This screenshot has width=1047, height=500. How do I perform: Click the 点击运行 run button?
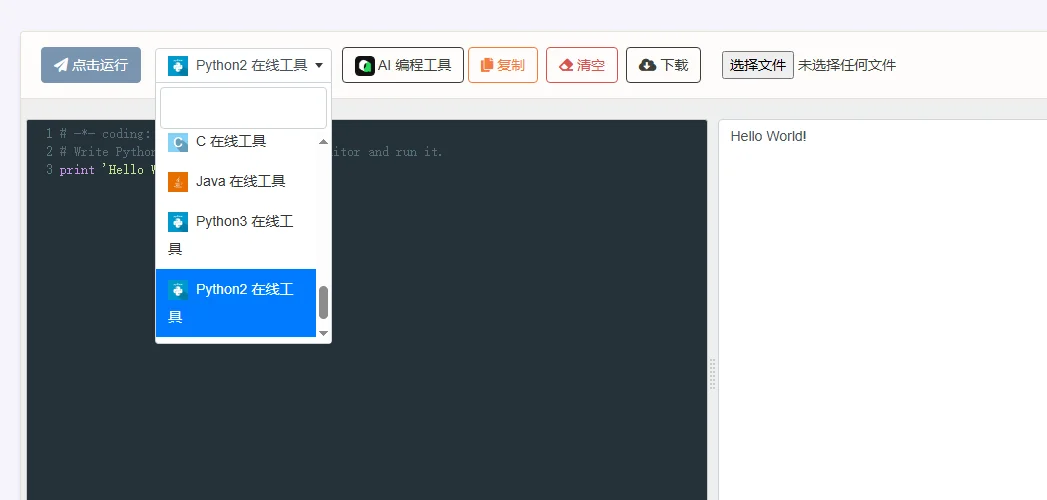coord(91,65)
